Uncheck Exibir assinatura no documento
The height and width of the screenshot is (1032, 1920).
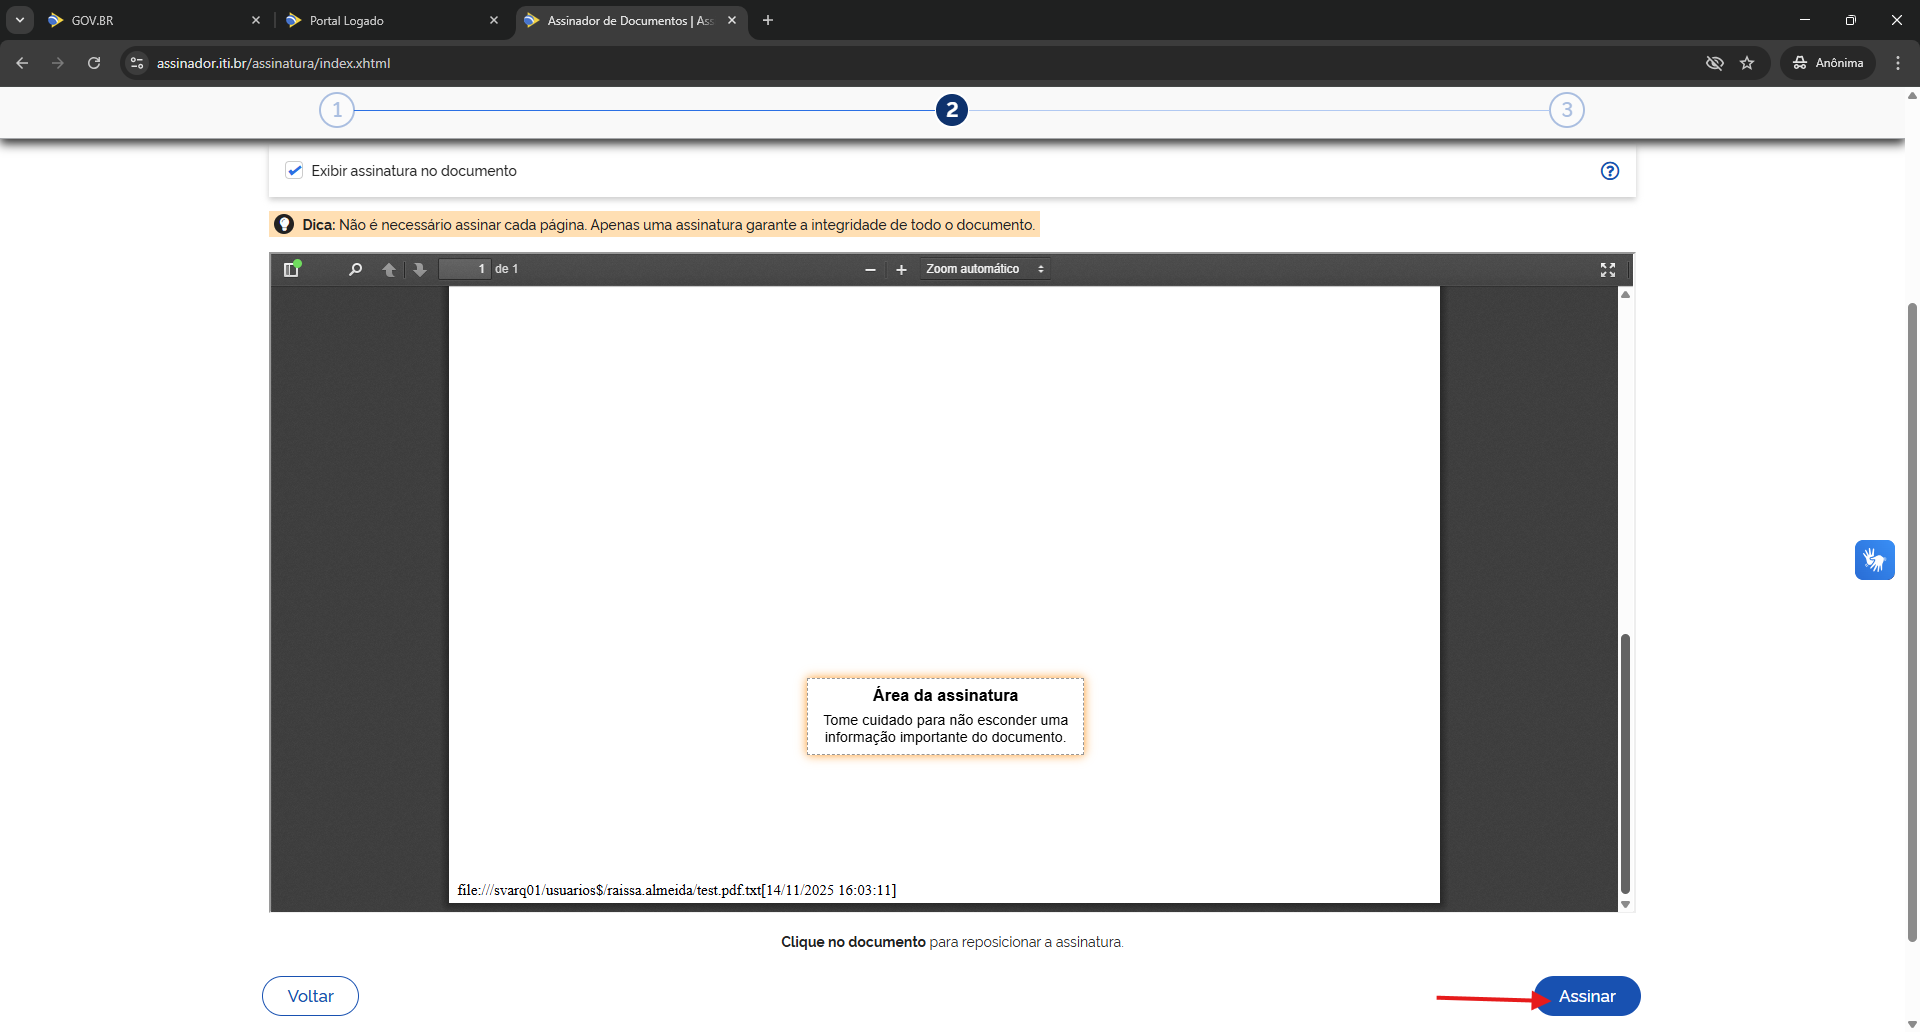click(x=294, y=171)
